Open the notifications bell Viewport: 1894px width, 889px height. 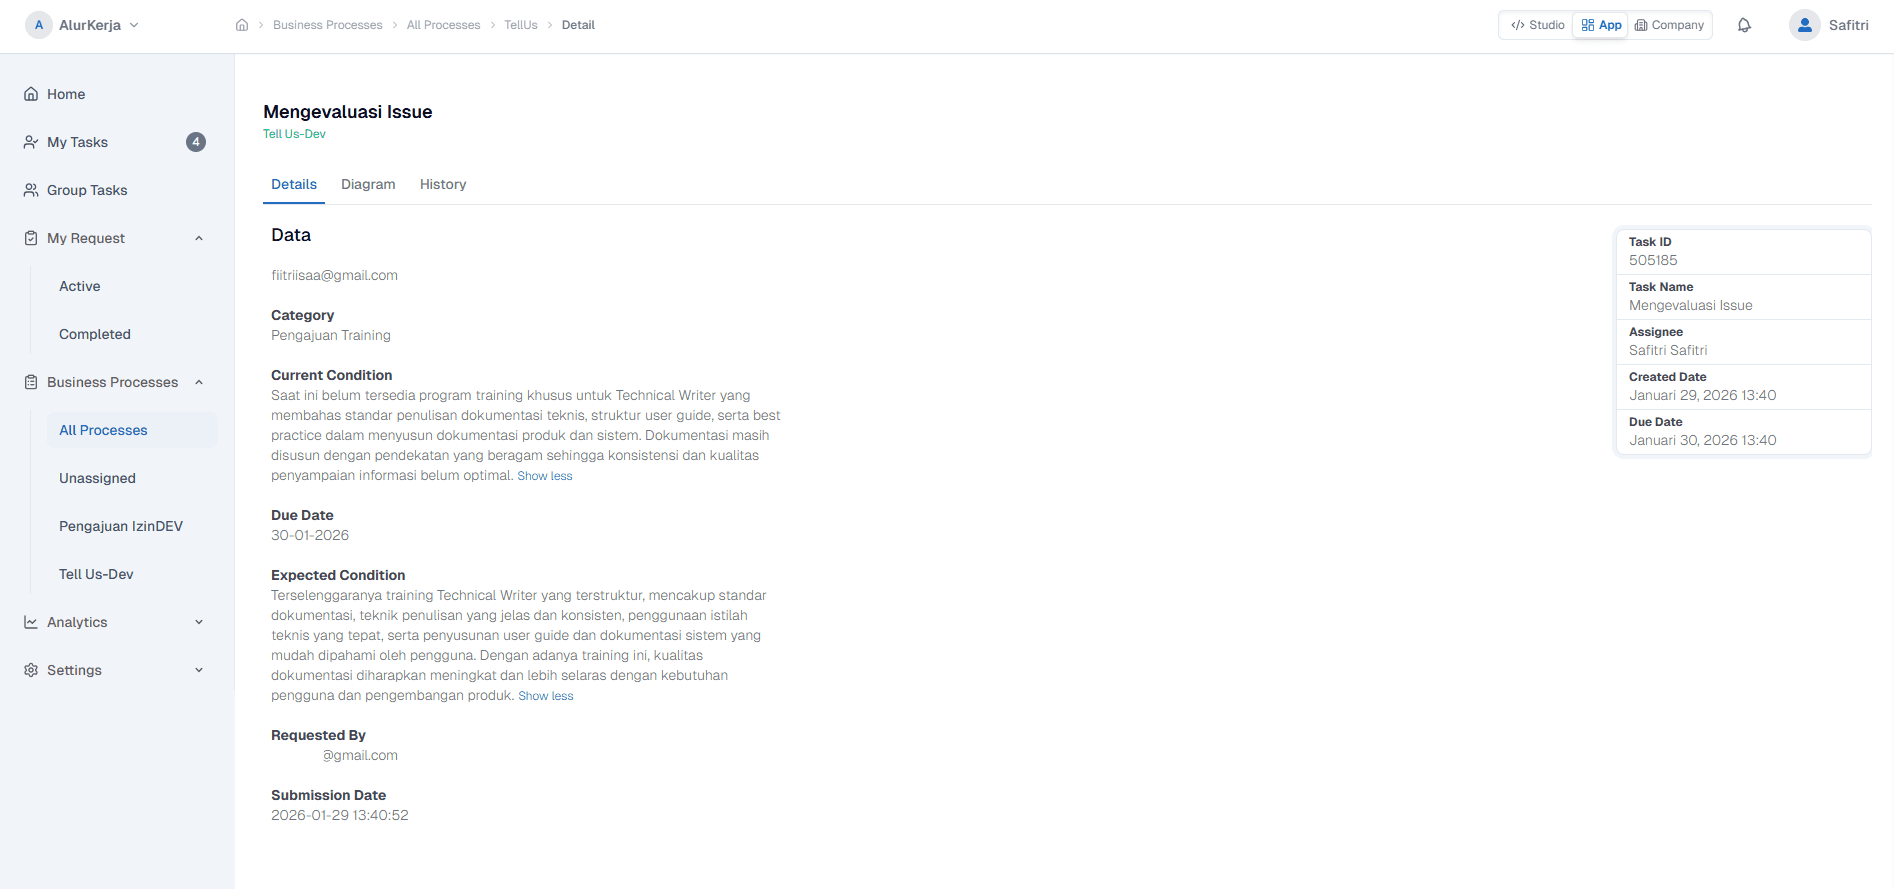1744,25
